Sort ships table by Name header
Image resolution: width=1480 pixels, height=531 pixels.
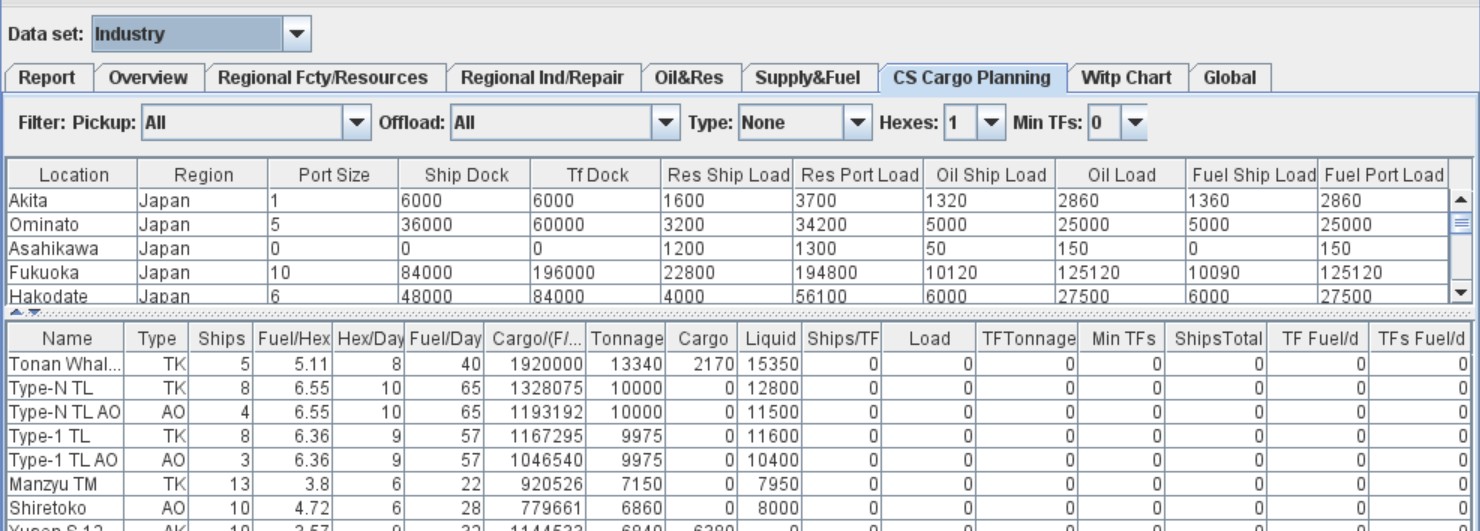point(67,339)
